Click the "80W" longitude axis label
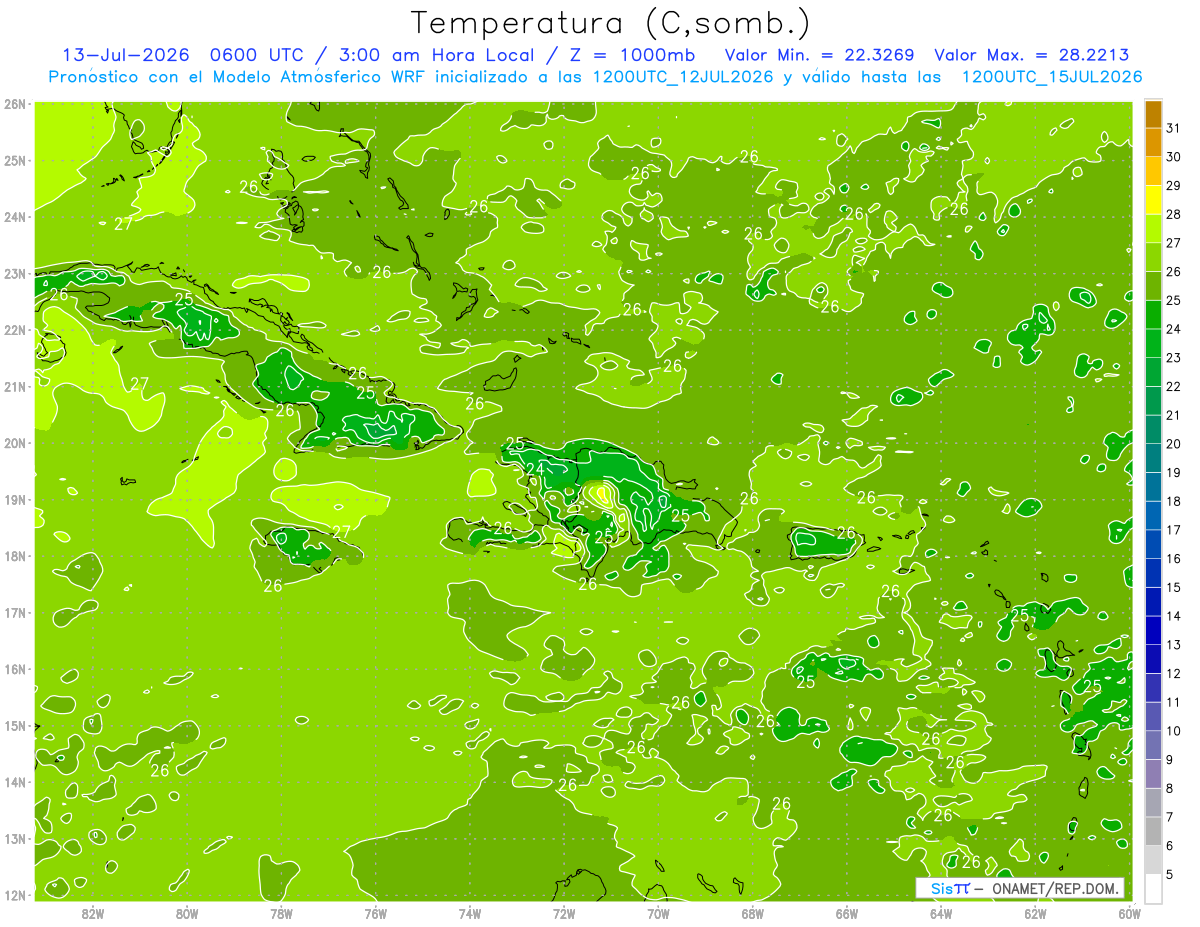This screenshot has height=927, width=1200. pyautogui.click(x=187, y=913)
